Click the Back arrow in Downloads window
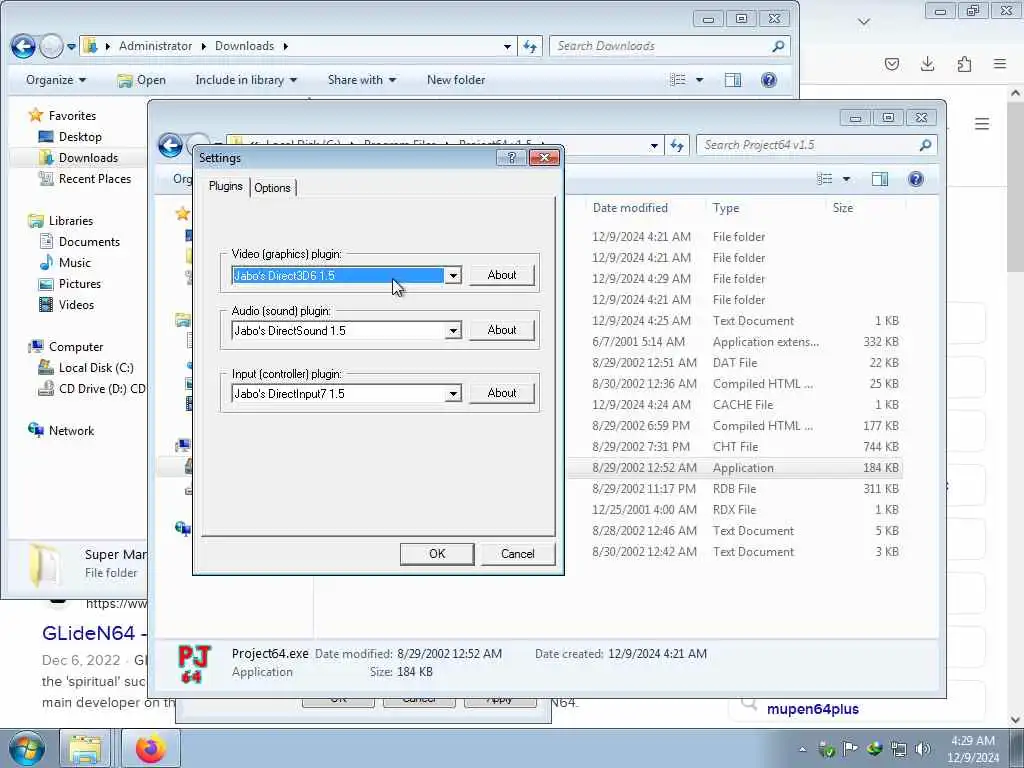The width and height of the screenshot is (1024, 768). click(x=24, y=46)
